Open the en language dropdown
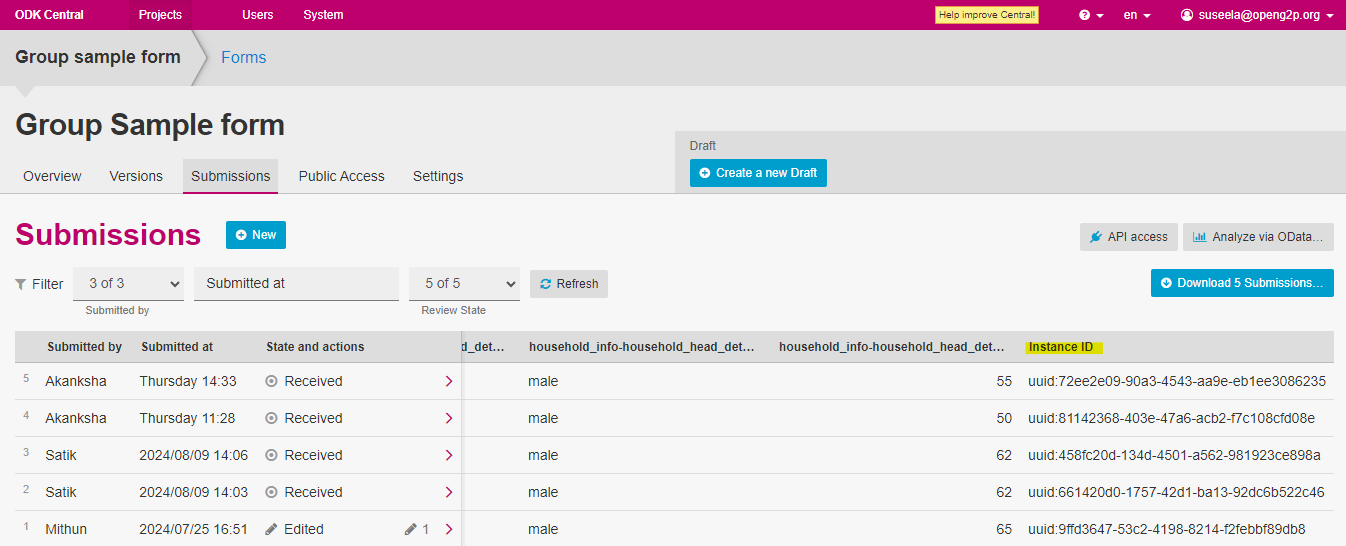This screenshot has width=1346, height=546. point(1136,15)
